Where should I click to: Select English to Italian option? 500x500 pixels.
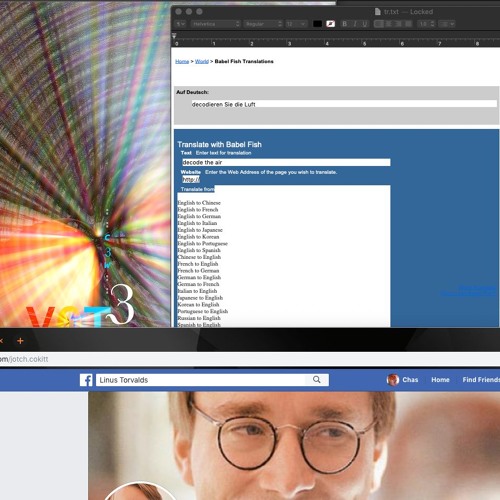tap(197, 223)
